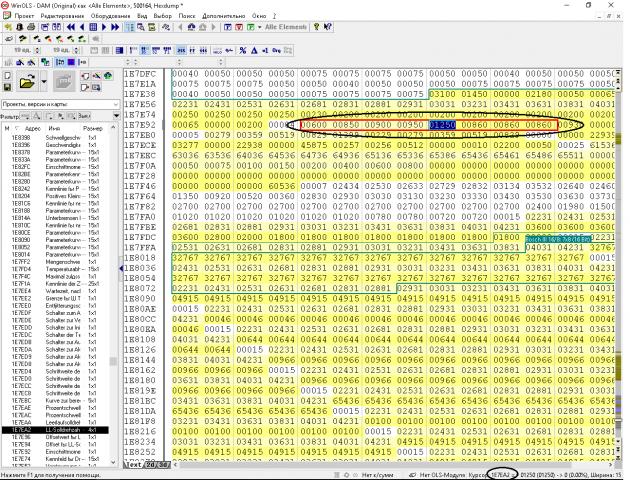Open the Поиск menu
The height and width of the screenshot is (480, 630).
187,16
